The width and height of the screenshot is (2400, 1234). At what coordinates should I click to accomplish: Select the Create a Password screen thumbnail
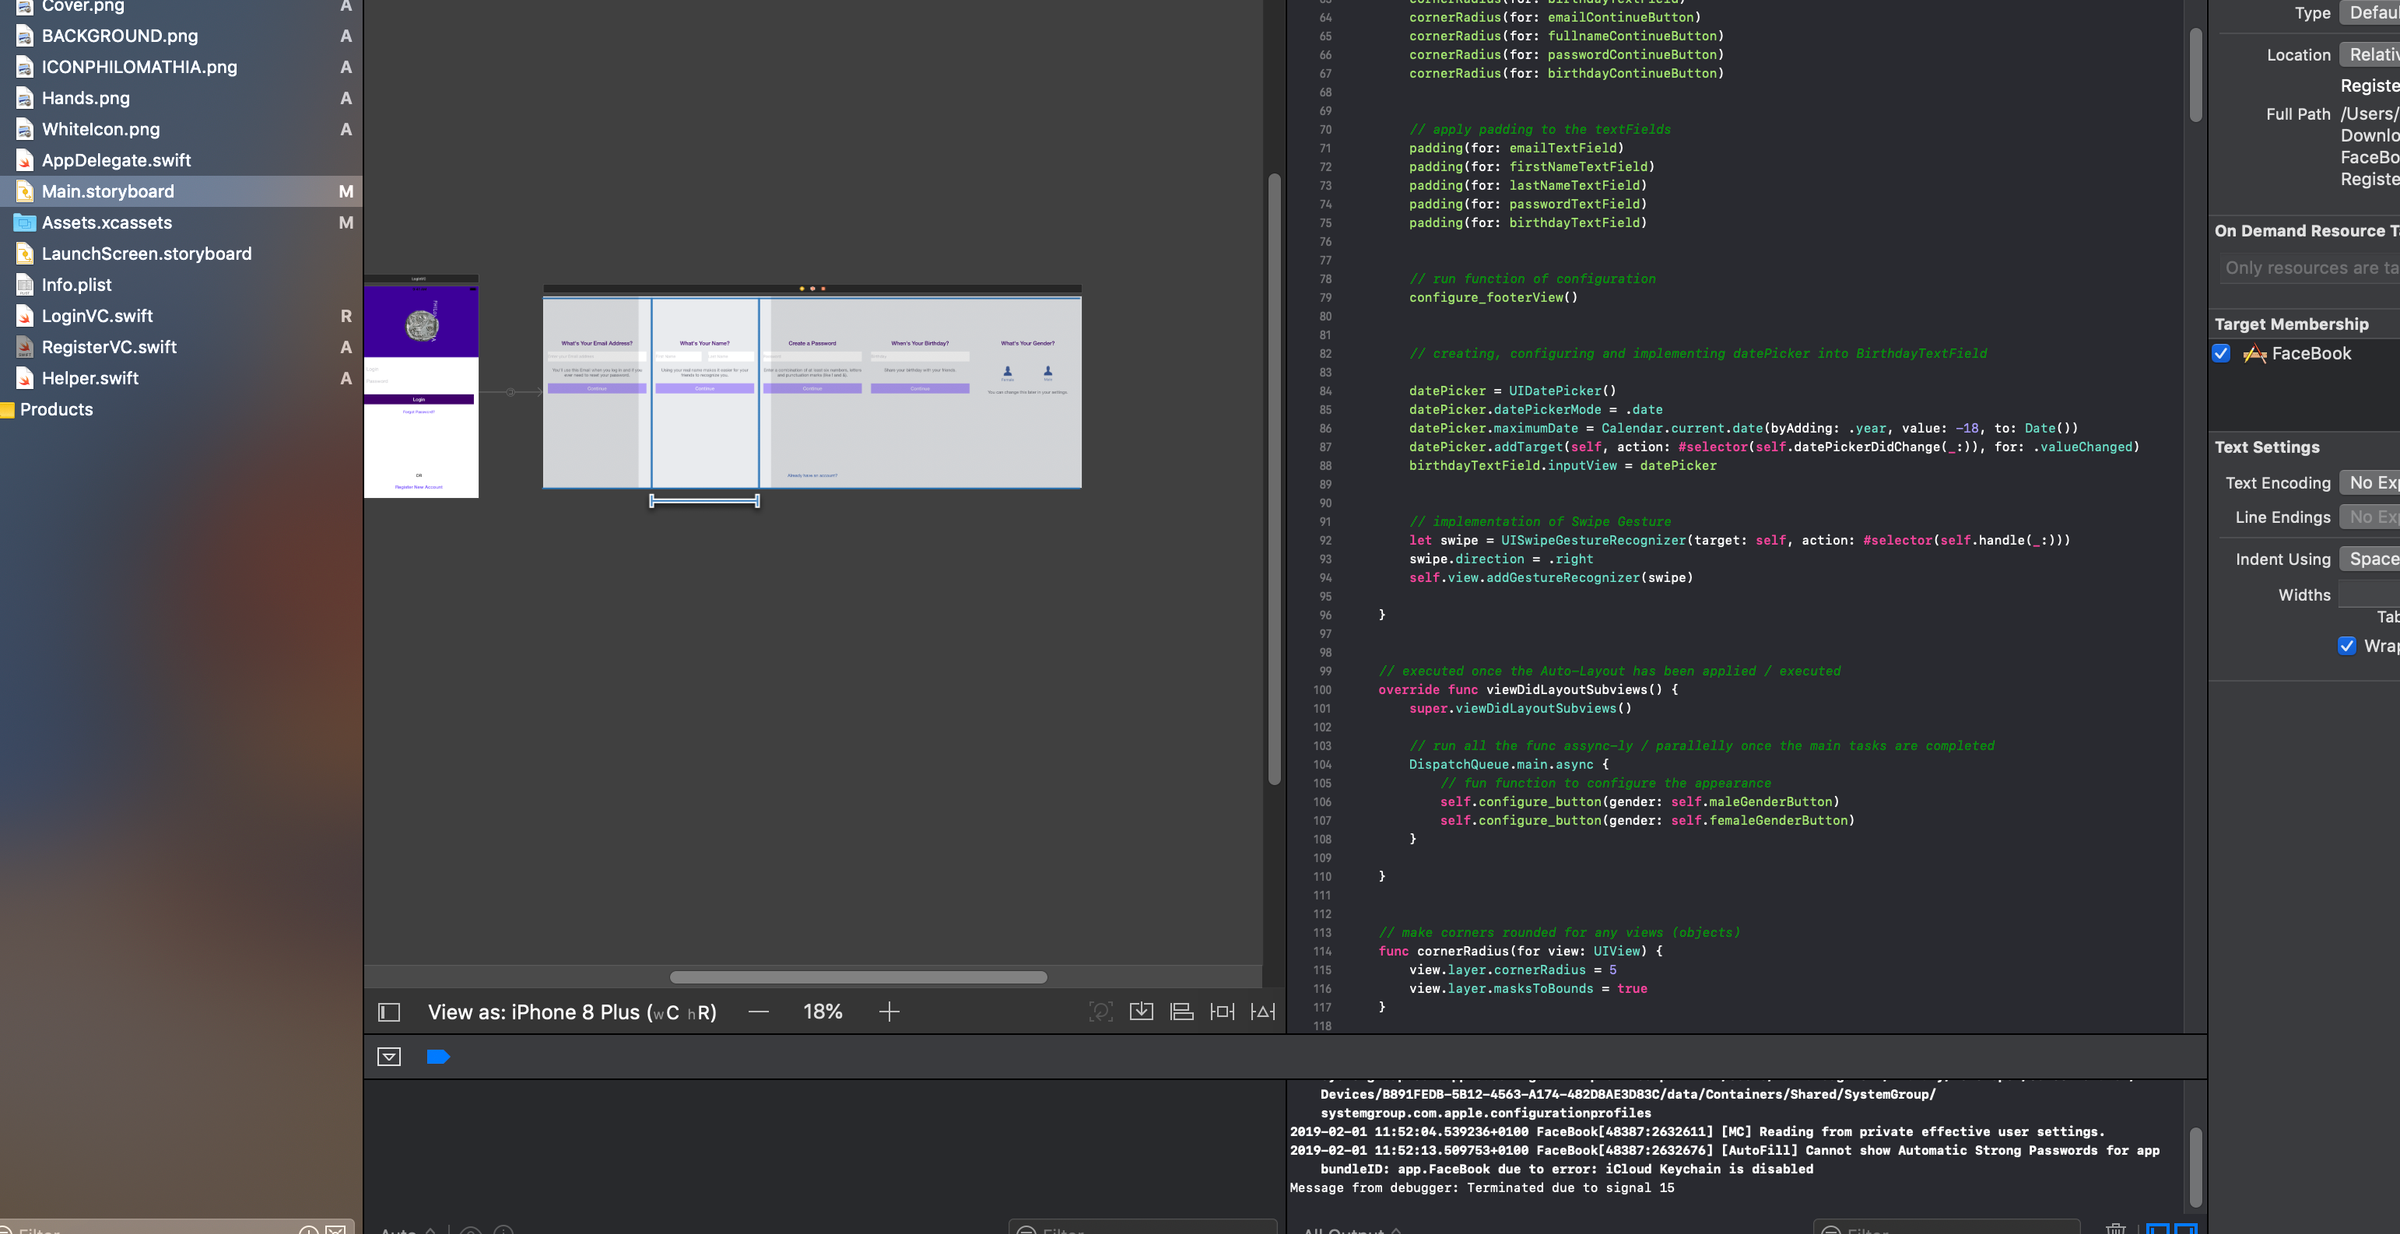pos(812,390)
